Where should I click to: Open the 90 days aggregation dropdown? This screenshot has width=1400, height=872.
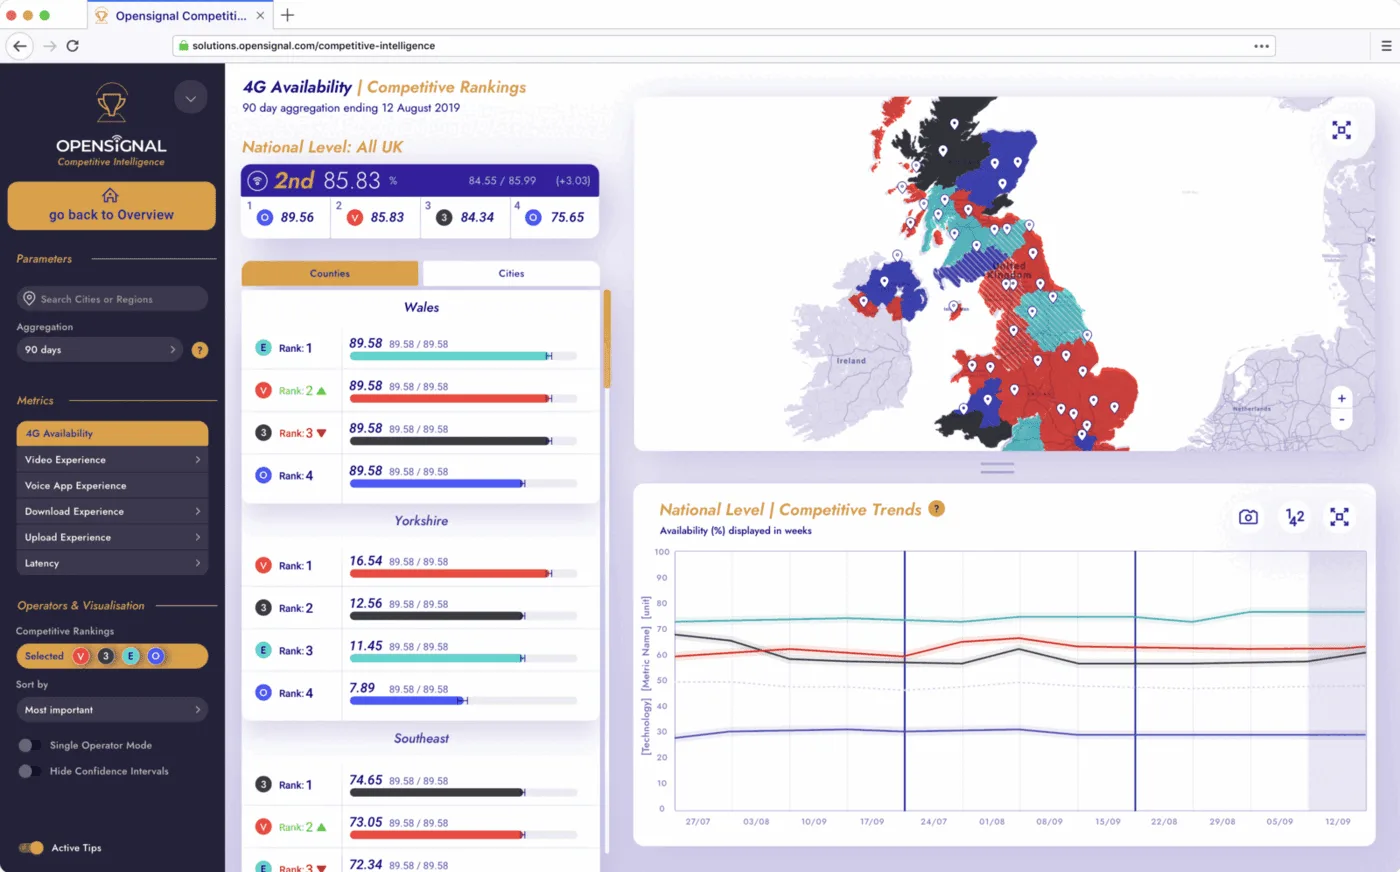click(x=99, y=350)
